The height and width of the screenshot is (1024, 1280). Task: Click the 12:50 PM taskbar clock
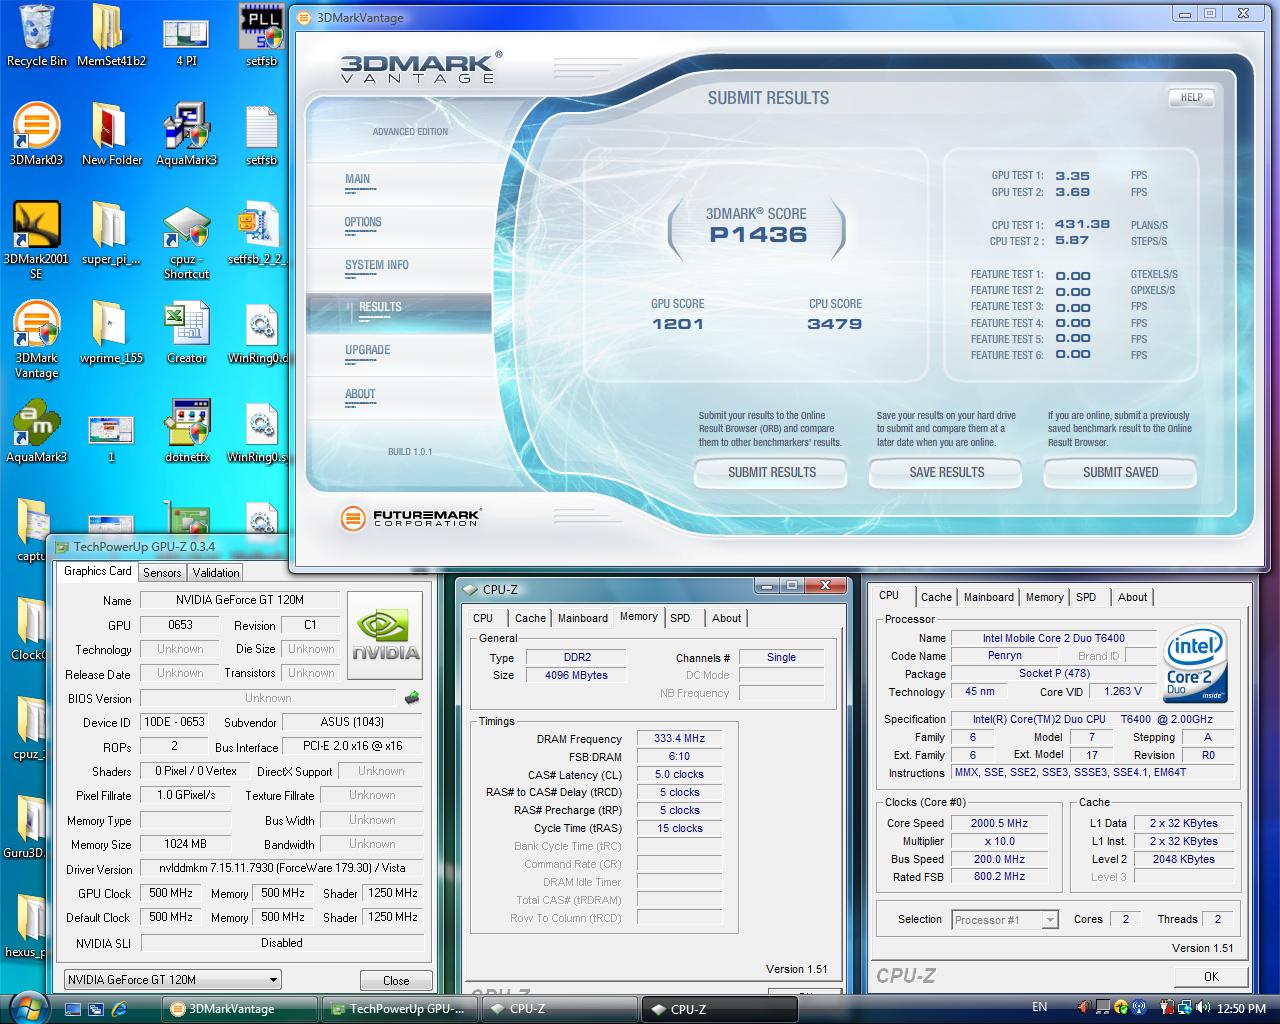(x=1241, y=1008)
